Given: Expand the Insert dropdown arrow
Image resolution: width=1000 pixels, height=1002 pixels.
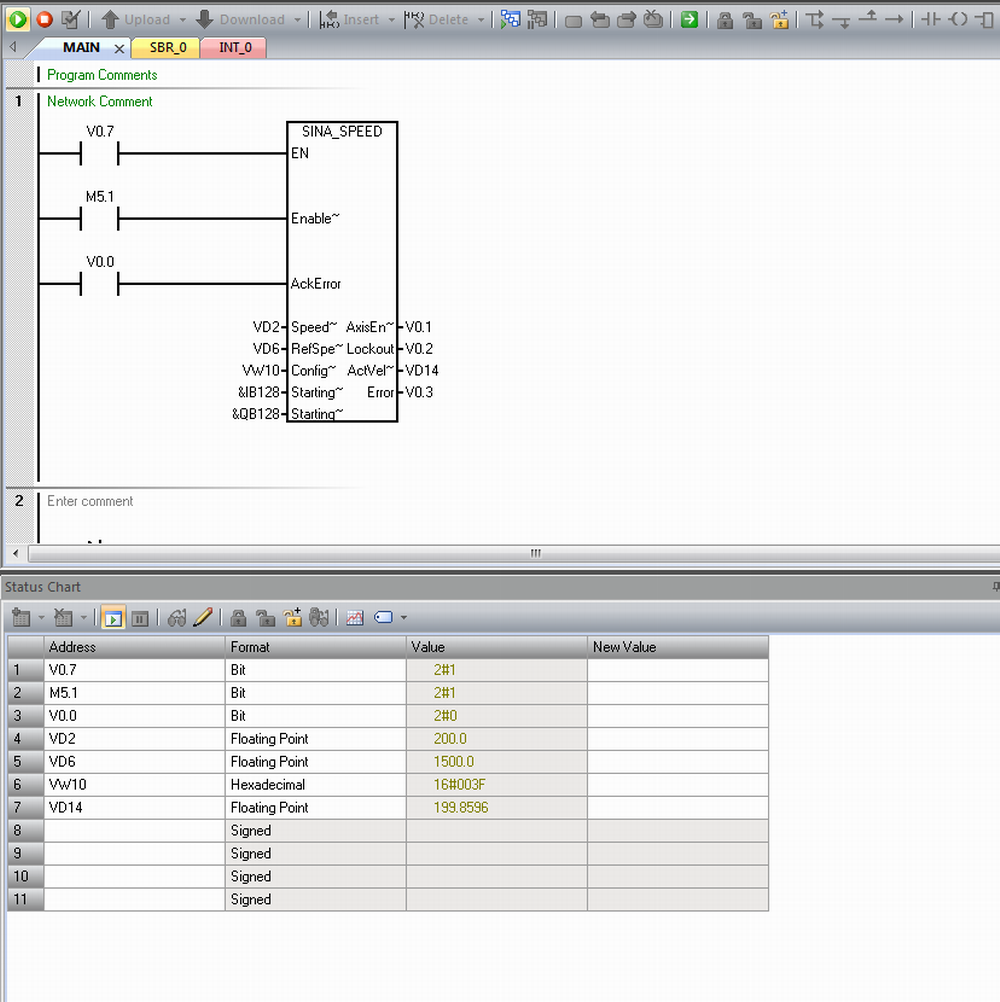Looking at the screenshot, I should pos(391,20).
